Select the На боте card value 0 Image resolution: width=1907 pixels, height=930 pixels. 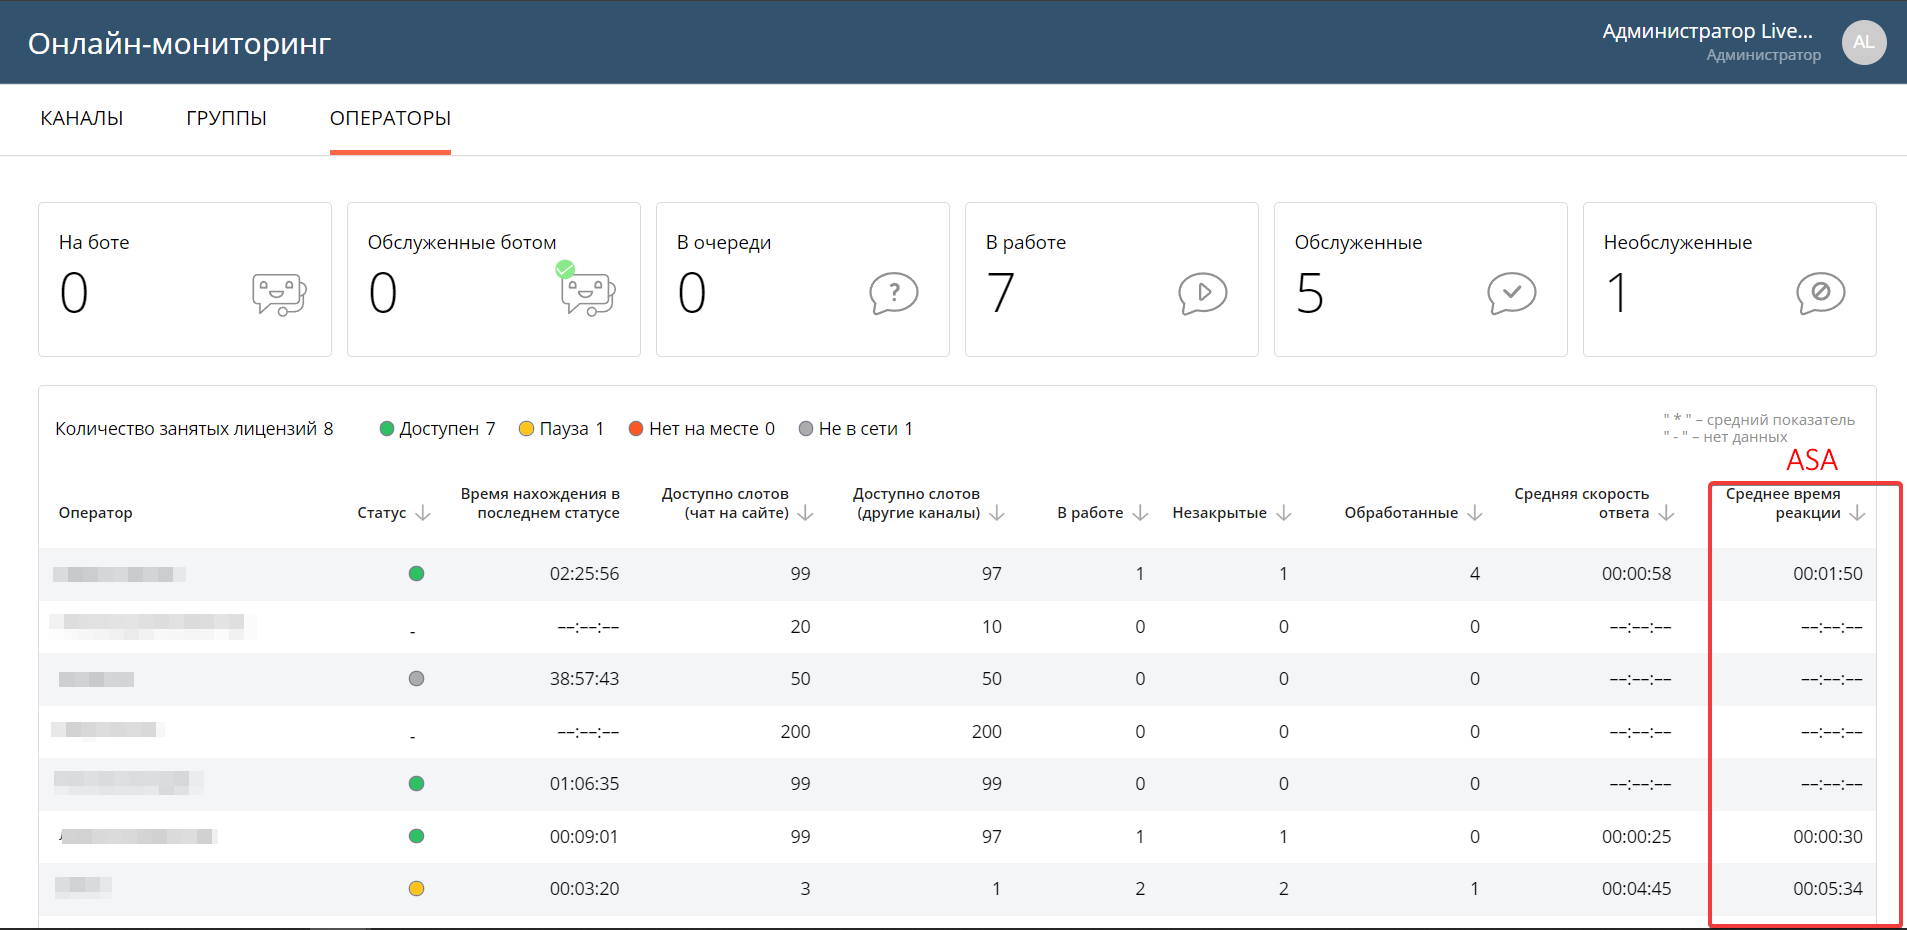(74, 293)
